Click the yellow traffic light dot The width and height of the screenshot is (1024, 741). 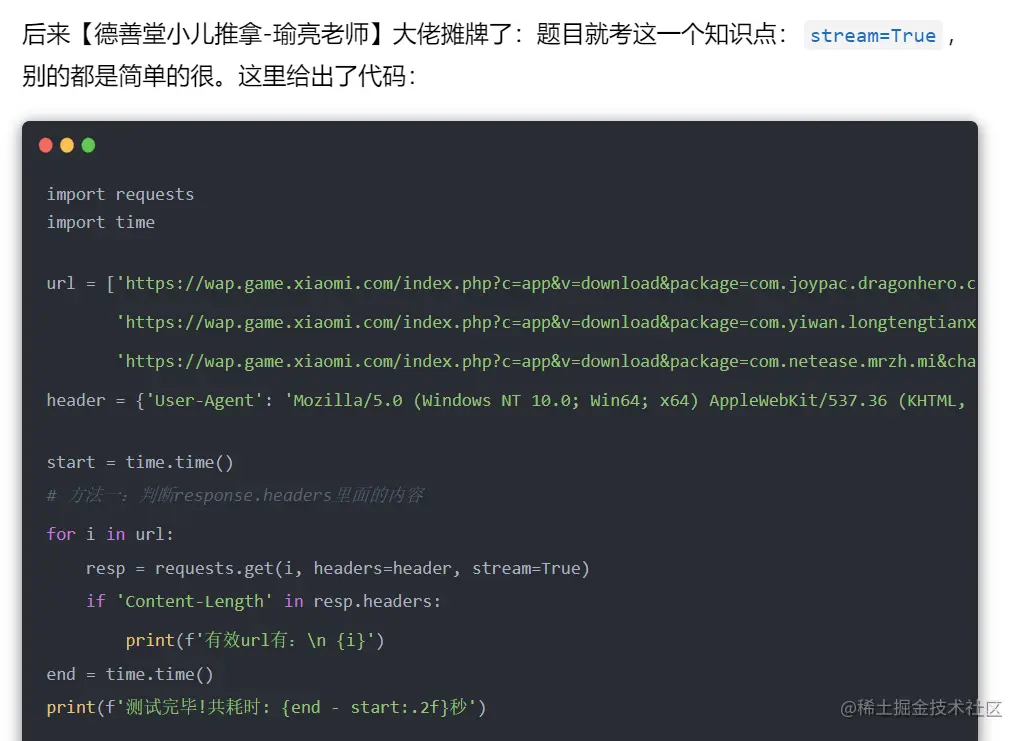pos(67,145)
